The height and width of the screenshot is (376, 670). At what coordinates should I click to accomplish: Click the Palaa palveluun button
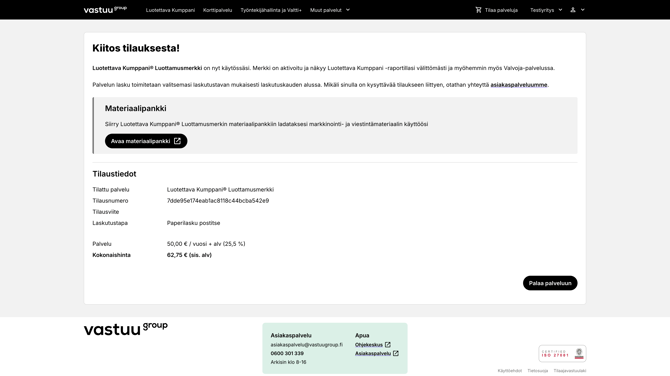coord(550,283)
